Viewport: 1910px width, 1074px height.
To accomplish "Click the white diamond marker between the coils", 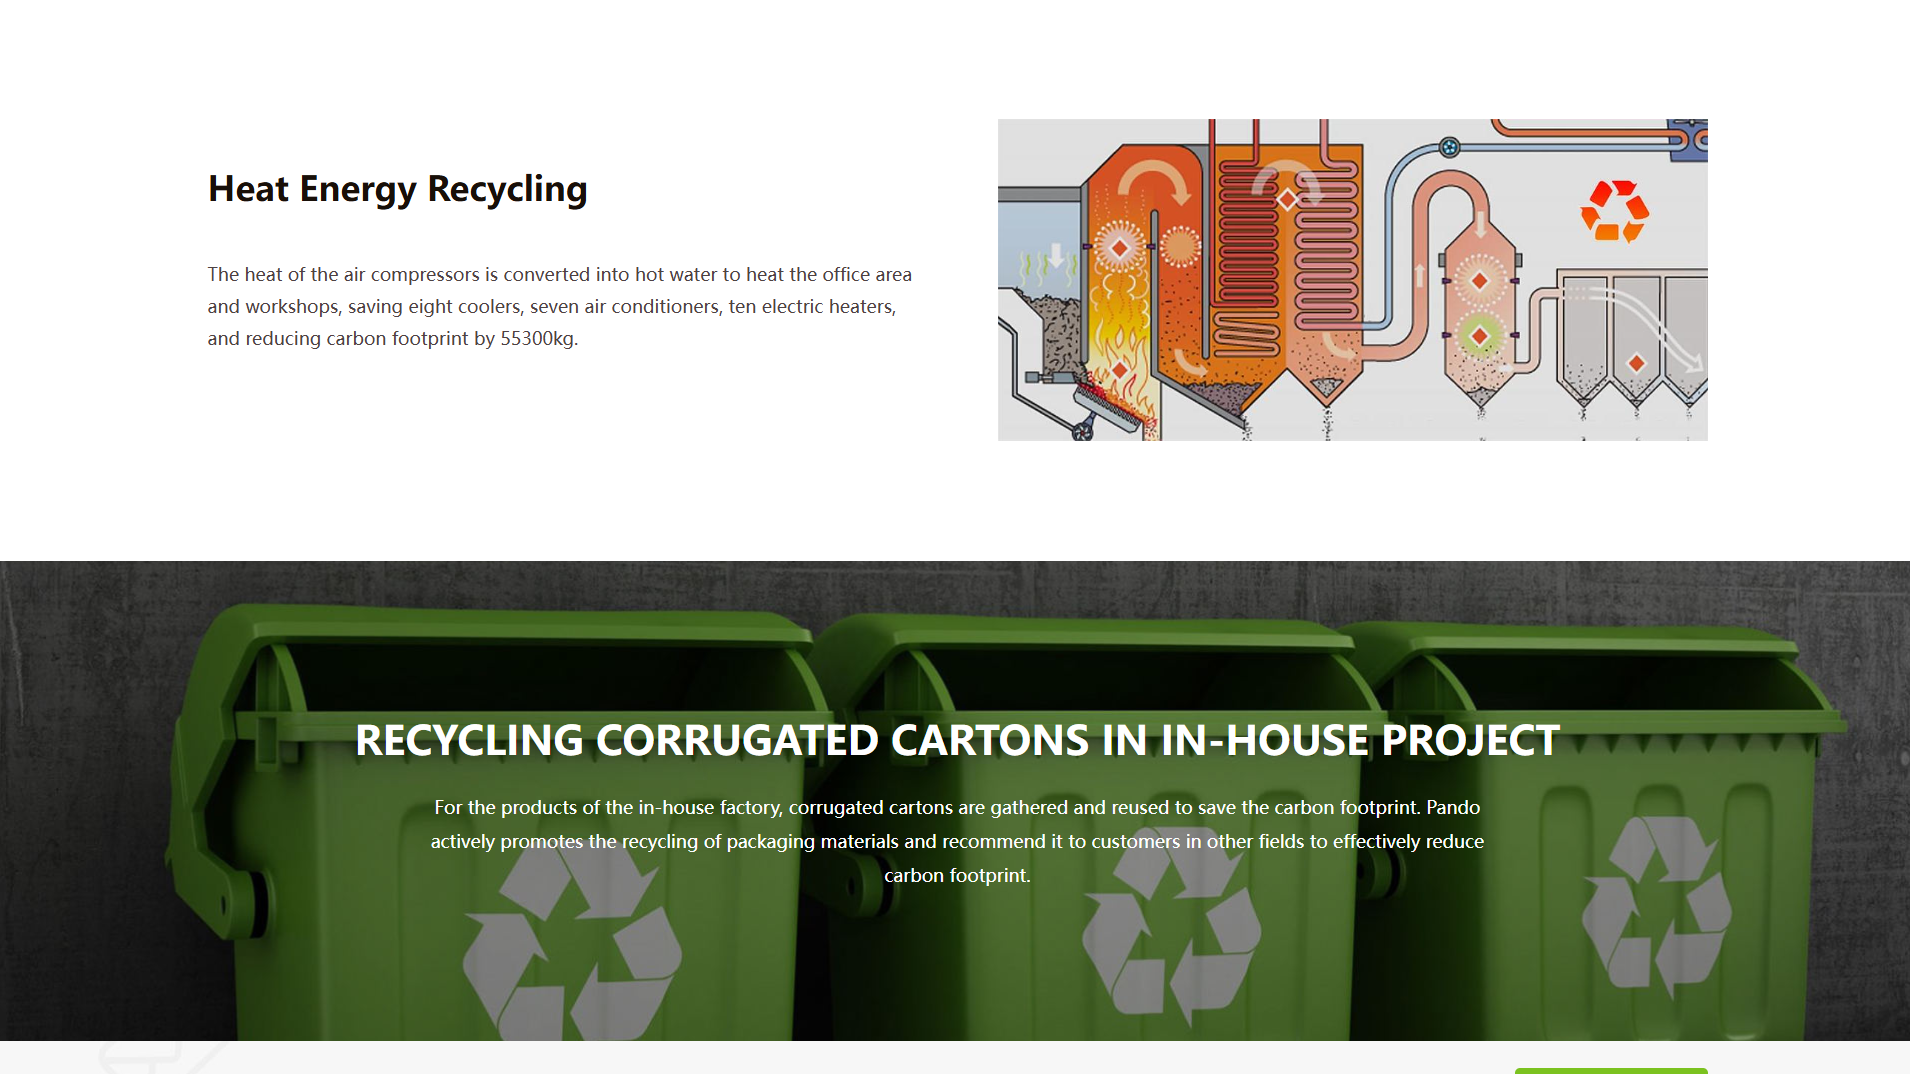I will tap(1287, 199).
